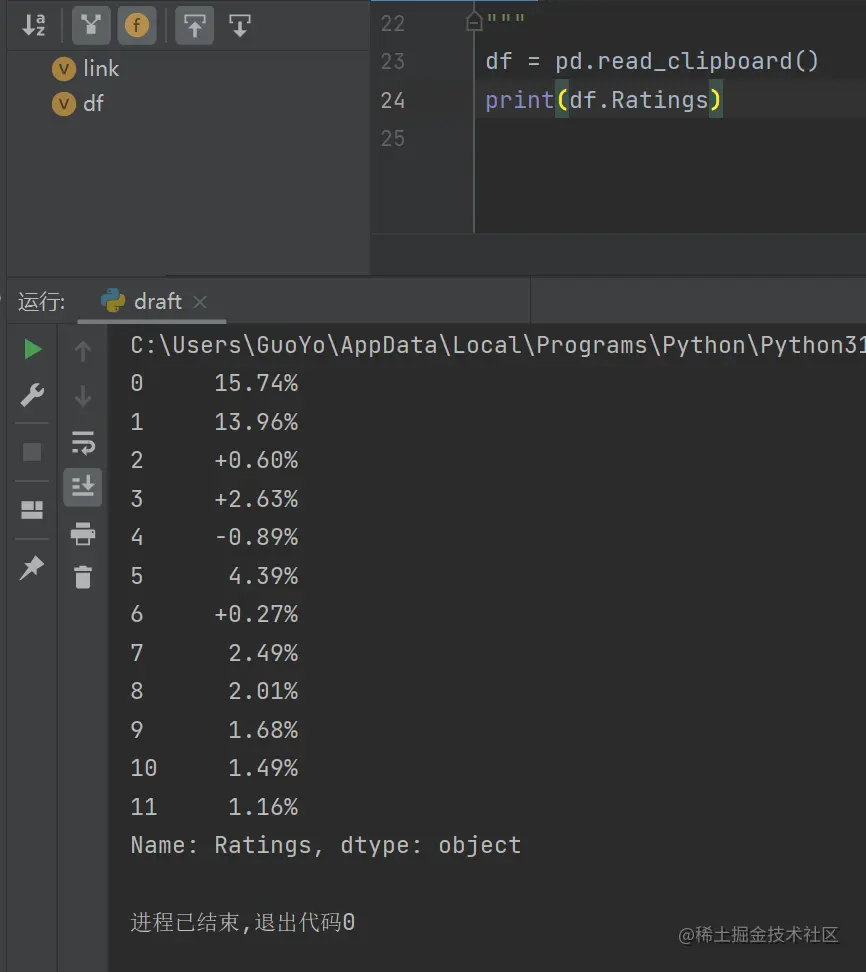Navigate down the stack trace arrow
This screenshot has height=972, width=866.
click(83, 396)
